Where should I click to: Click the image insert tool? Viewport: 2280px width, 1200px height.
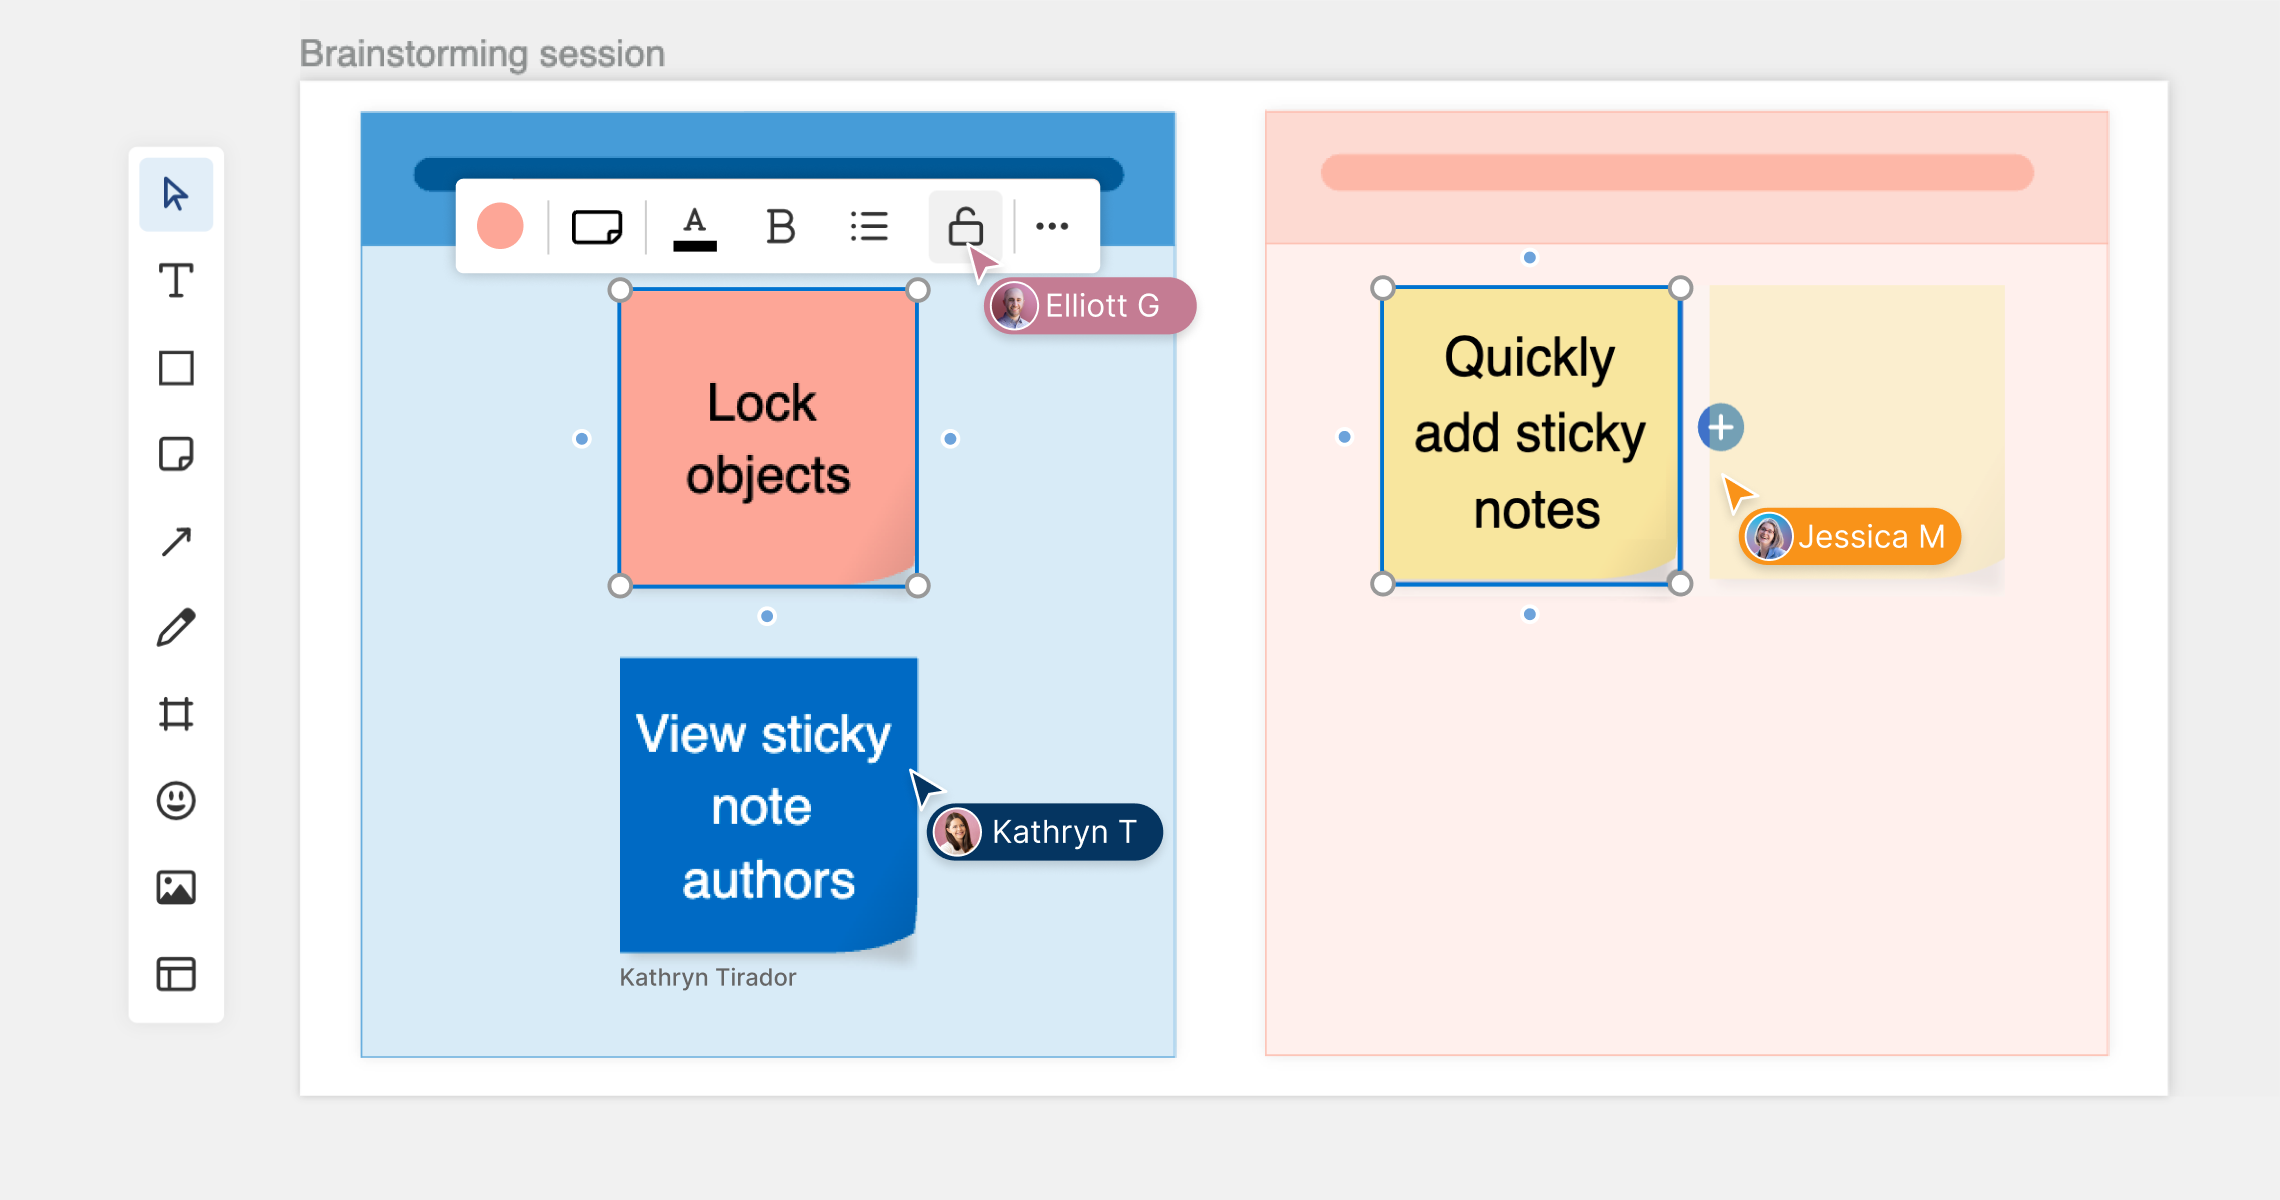(x=176, y=887)
